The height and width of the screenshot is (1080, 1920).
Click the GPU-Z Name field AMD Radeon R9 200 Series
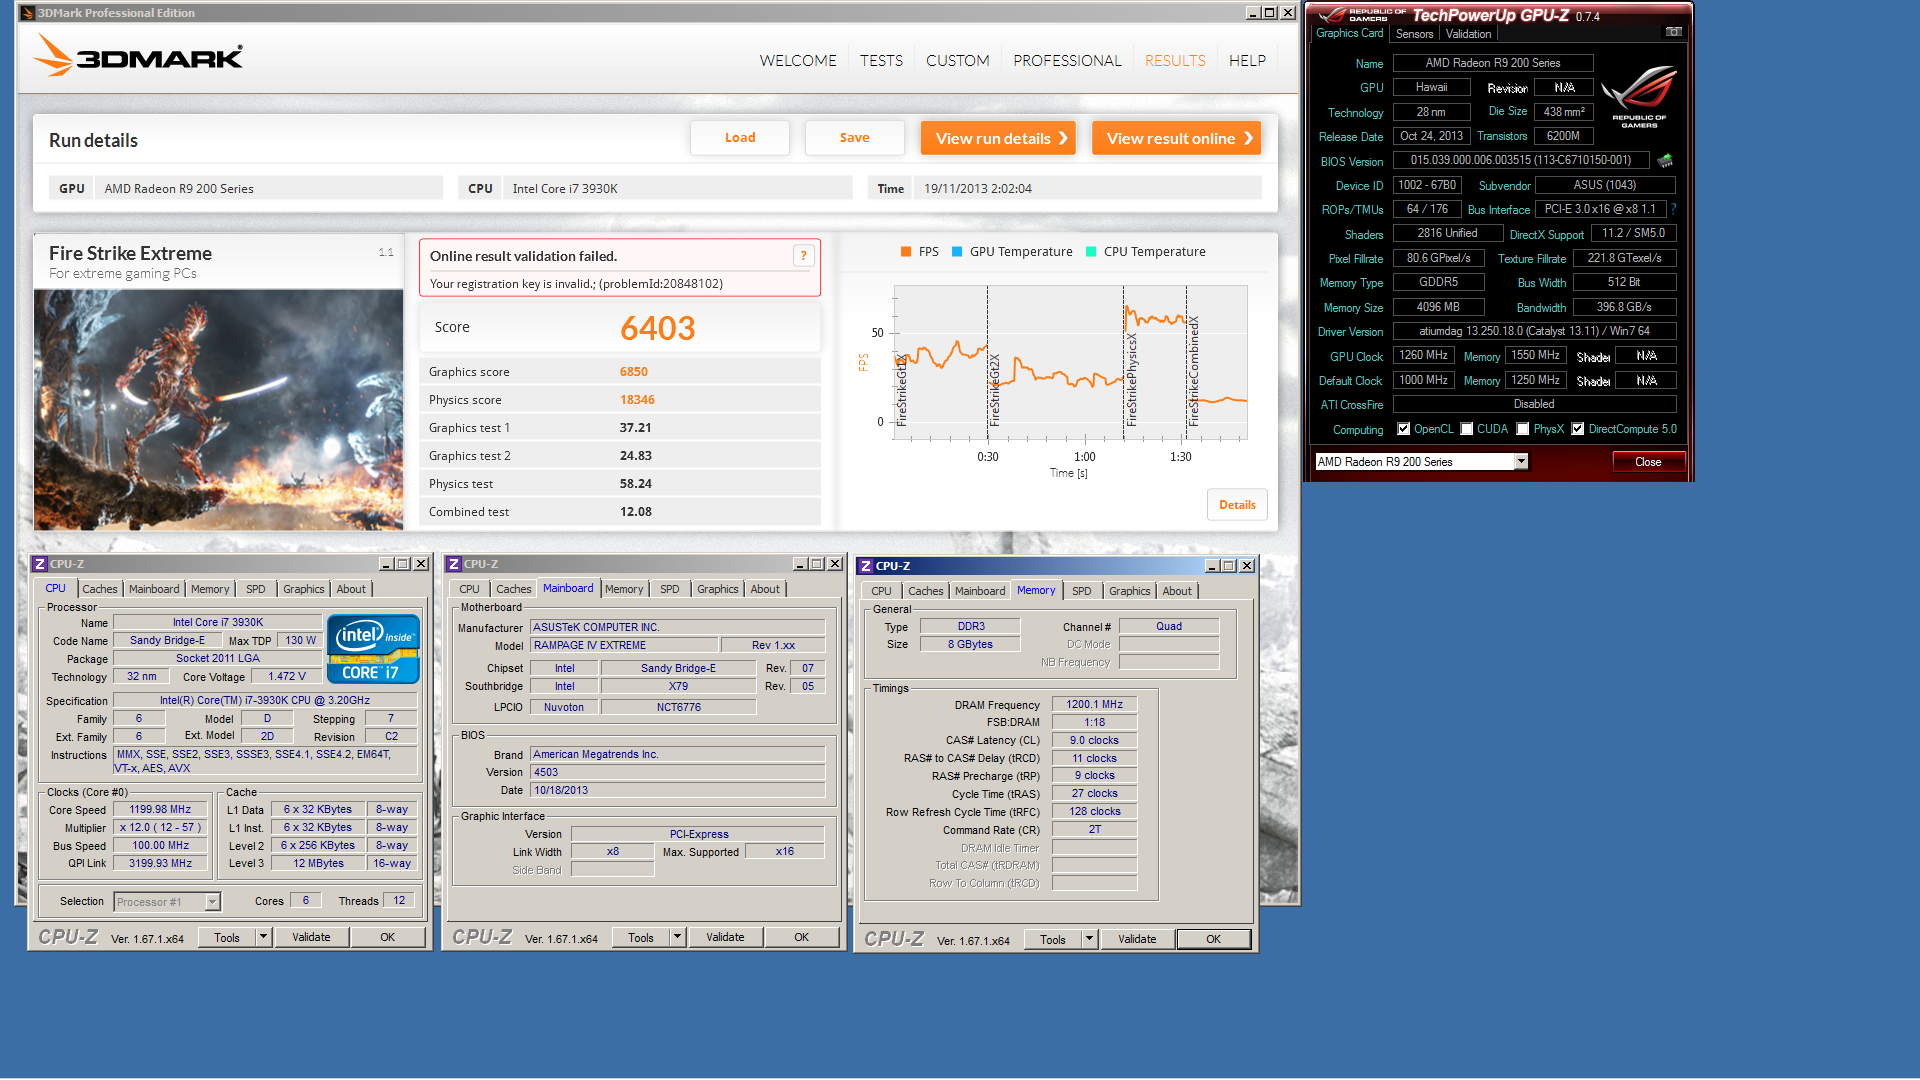point(1493,63)
